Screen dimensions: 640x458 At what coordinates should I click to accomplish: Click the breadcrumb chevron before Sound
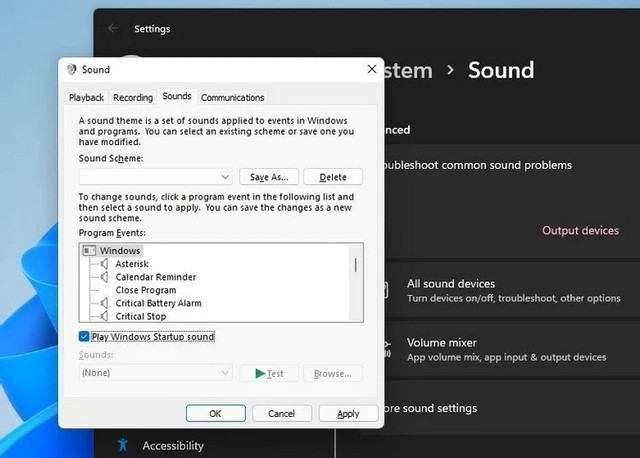point(450,70)
